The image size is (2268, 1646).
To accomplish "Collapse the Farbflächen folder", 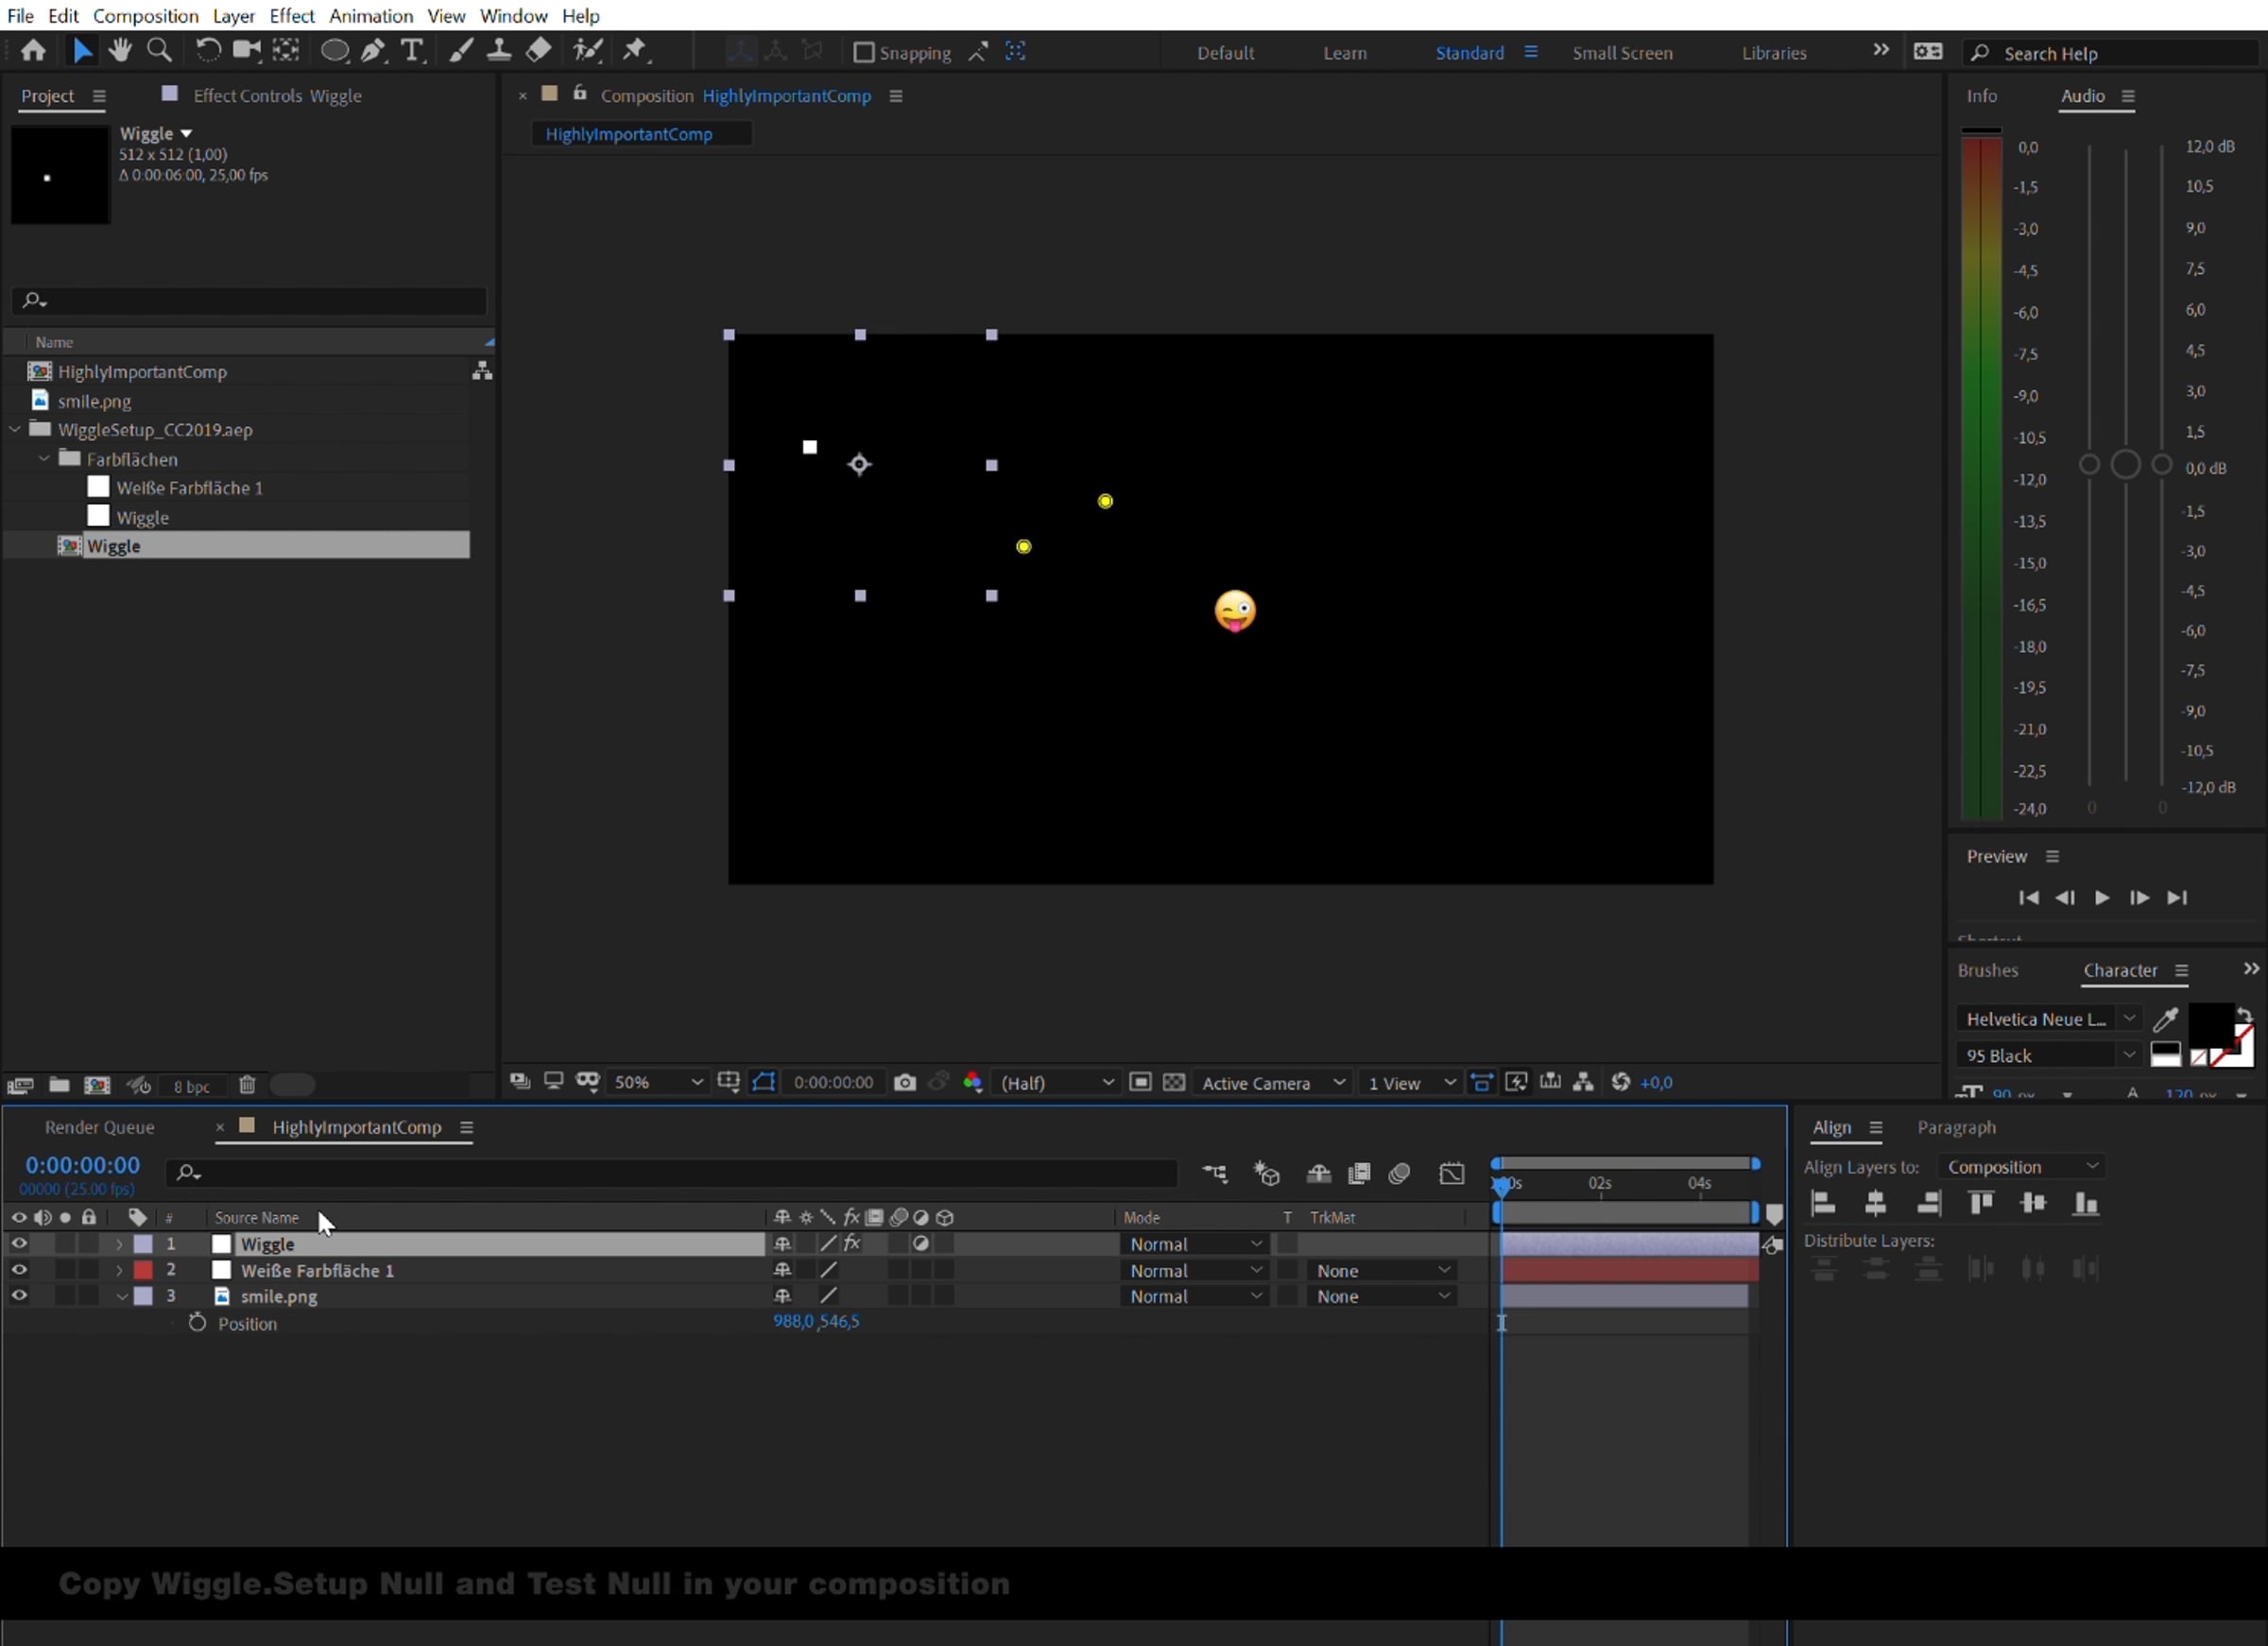I will [x=44, y=459].
